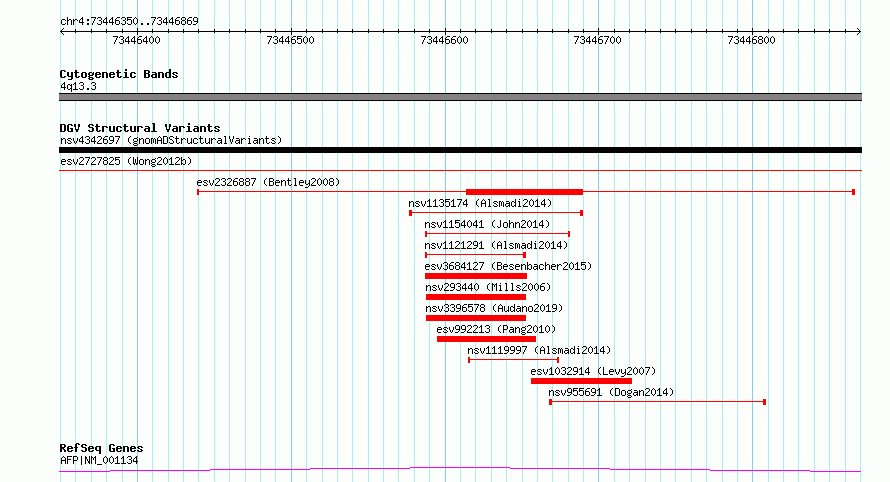The height and width of the screenshot is (482, 890).
Task: Open variant esv1032914 (Levy2007) label
Action: pyautogui.click(x=593, y=371)
